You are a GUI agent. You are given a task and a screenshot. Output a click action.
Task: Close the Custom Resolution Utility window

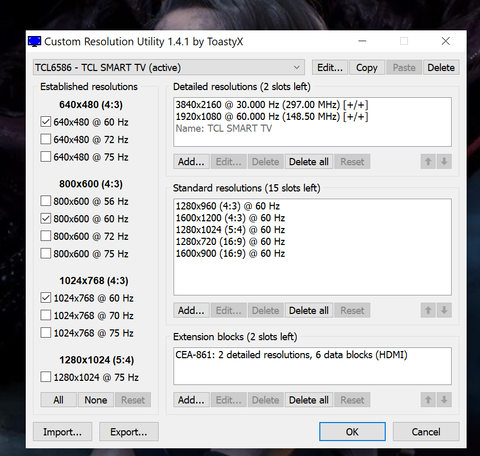446,41
